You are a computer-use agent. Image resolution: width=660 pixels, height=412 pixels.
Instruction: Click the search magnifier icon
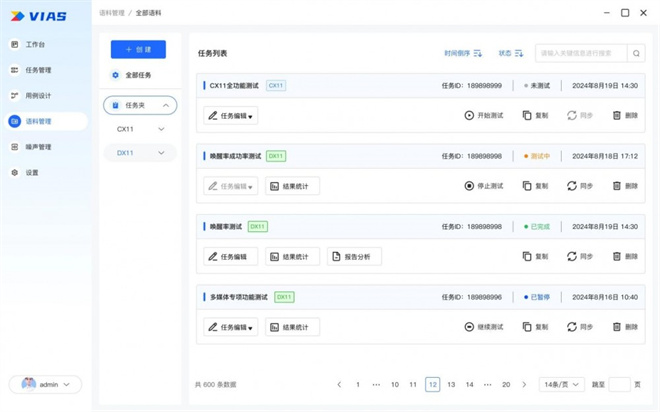point(636,53)
